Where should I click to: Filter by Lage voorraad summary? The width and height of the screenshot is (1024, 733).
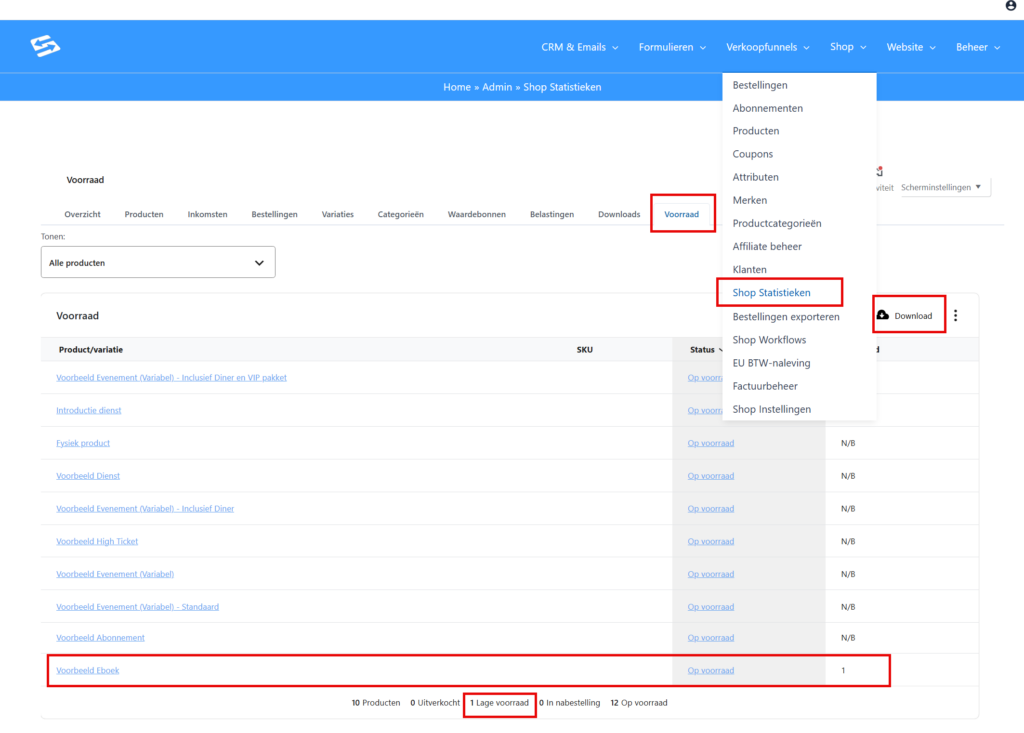pyautogui.click(x=500, y=703)
